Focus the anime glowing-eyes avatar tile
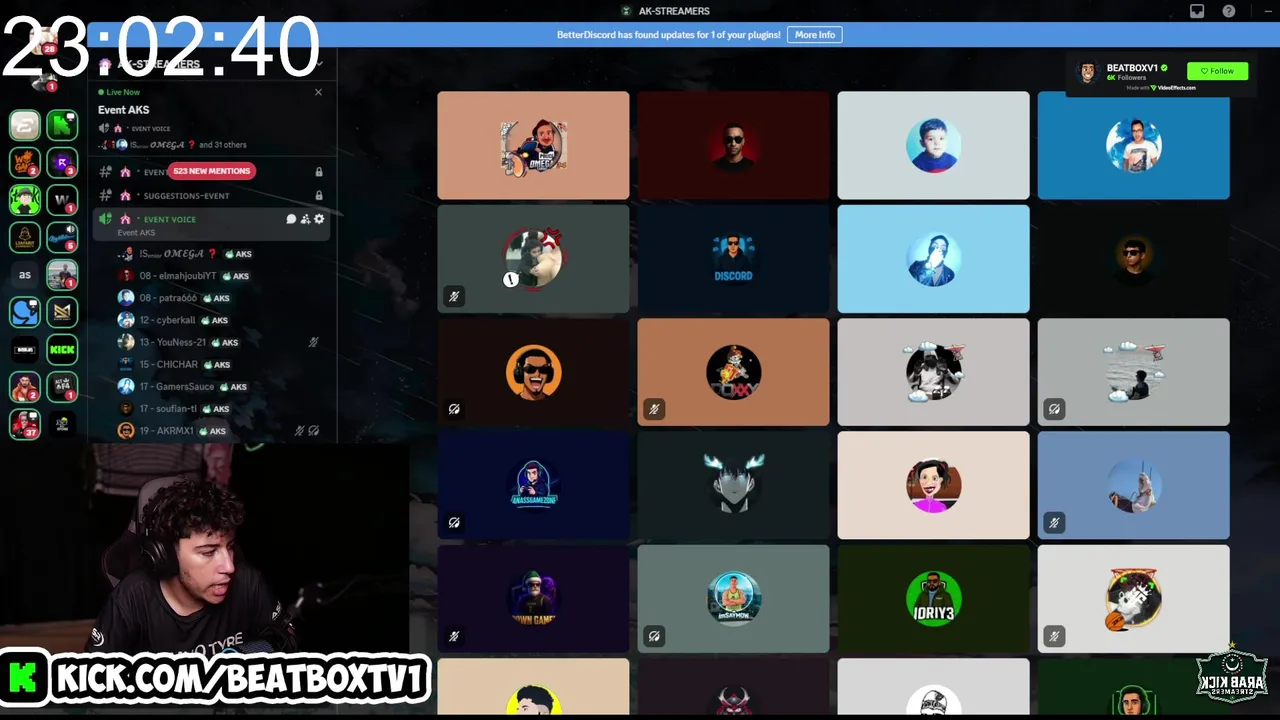The height and width of the screenshot is (720, 1280). coord(733,485)
